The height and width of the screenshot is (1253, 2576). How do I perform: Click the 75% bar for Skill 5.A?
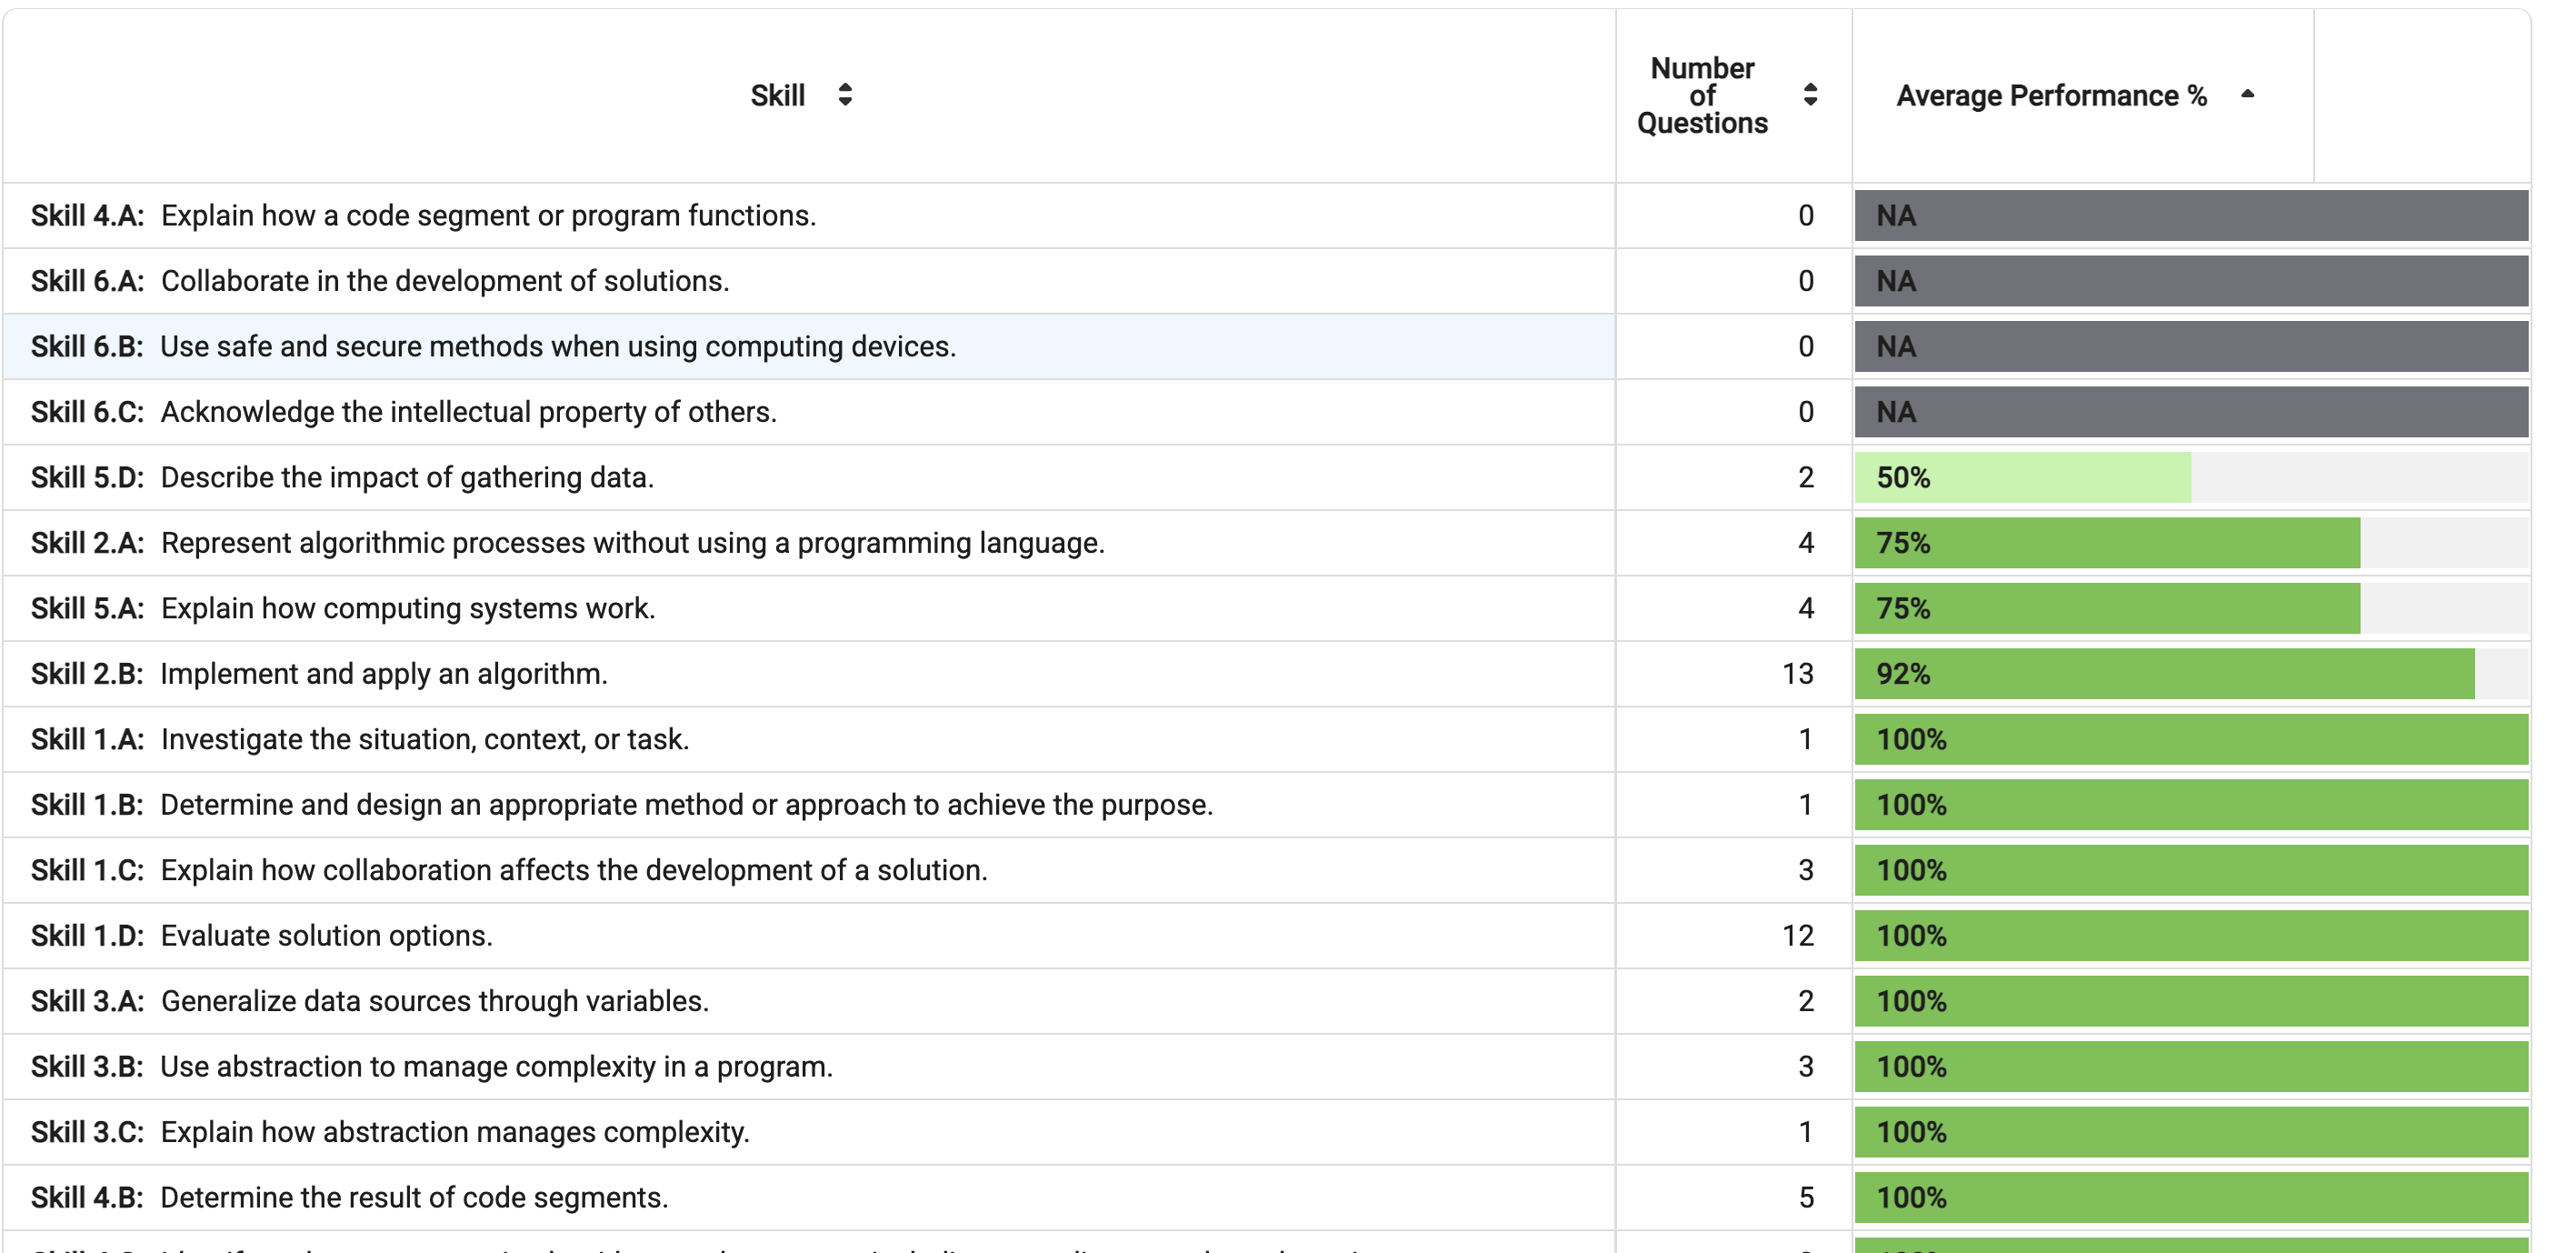(x=2107, y=609)
